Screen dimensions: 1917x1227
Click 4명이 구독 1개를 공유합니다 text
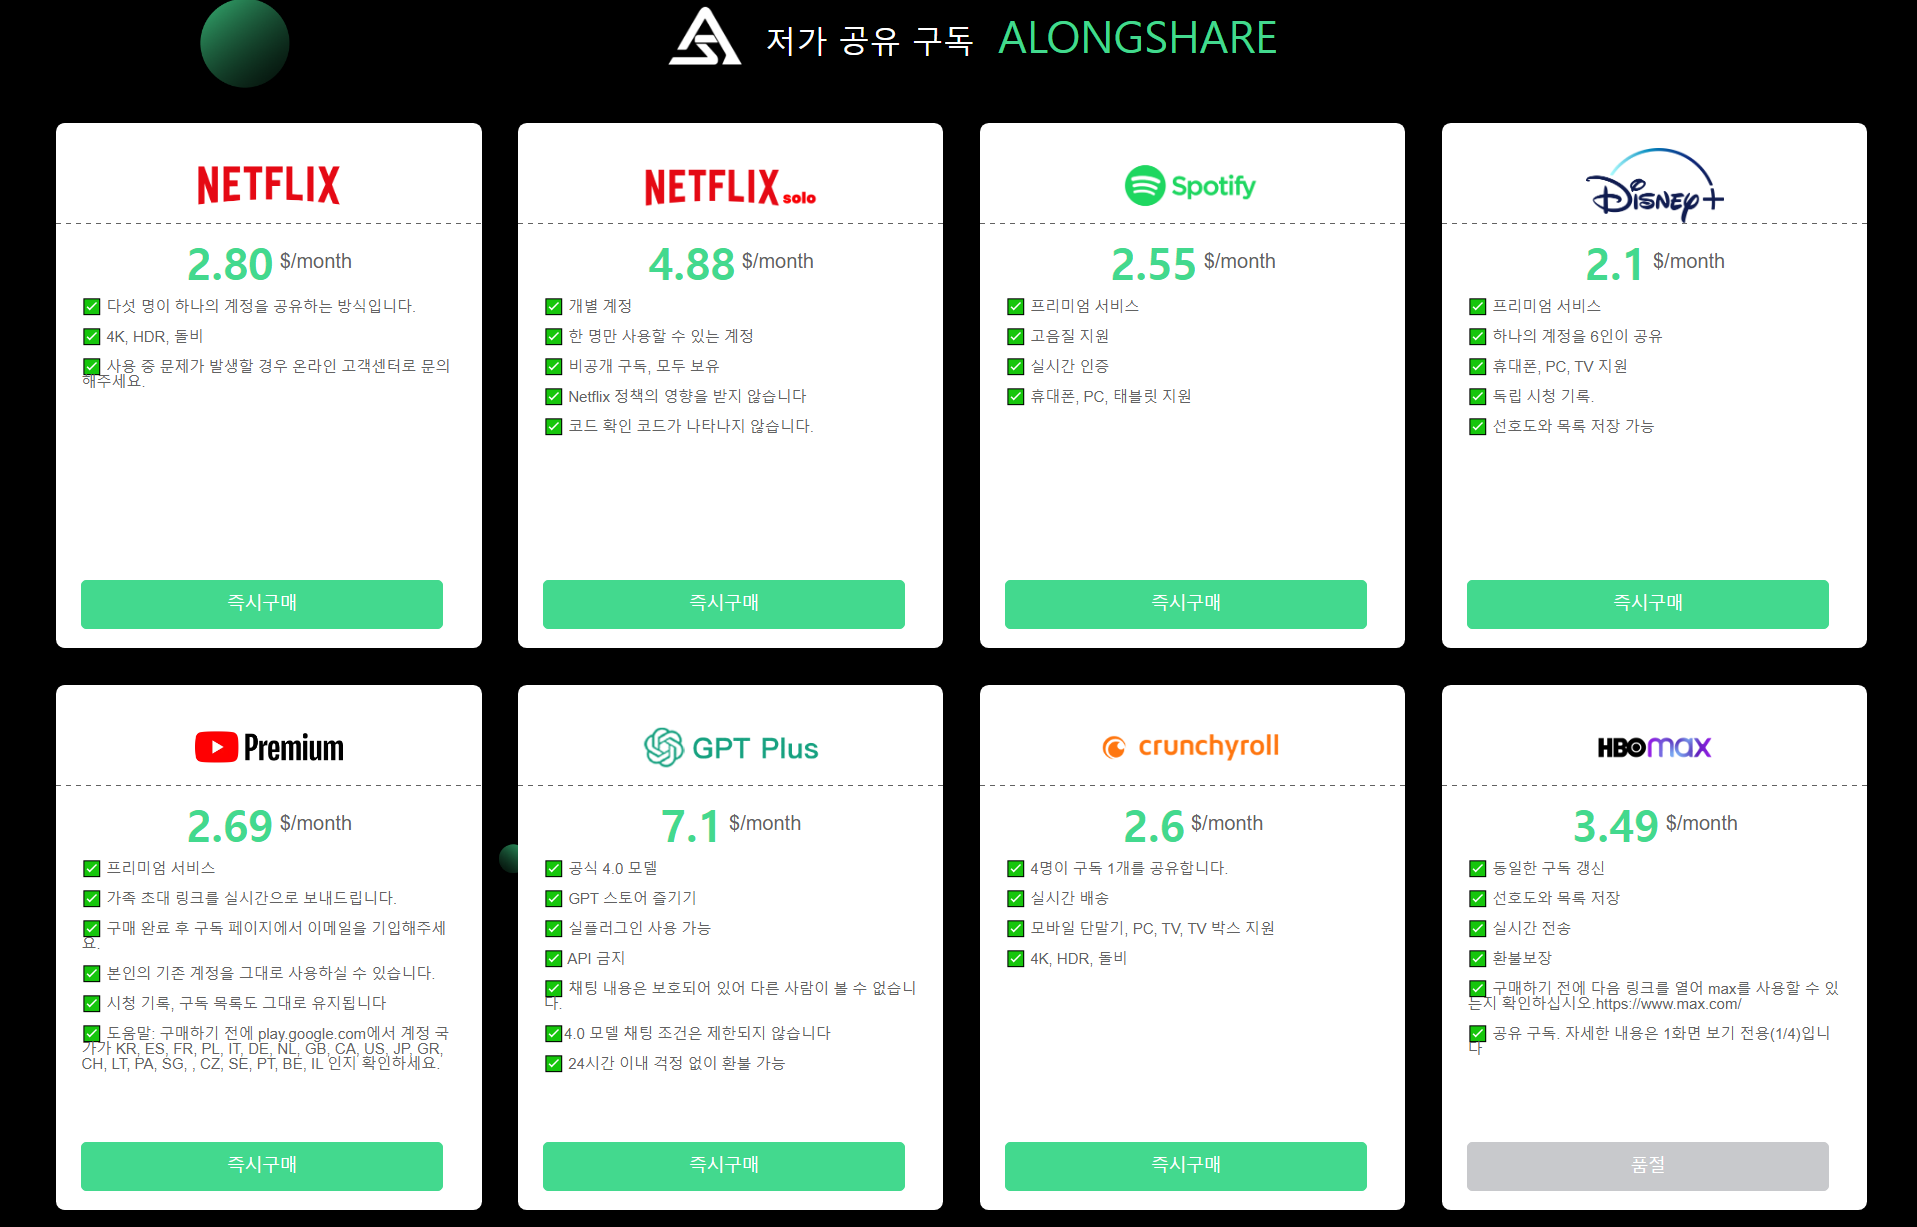[1129, 868]
